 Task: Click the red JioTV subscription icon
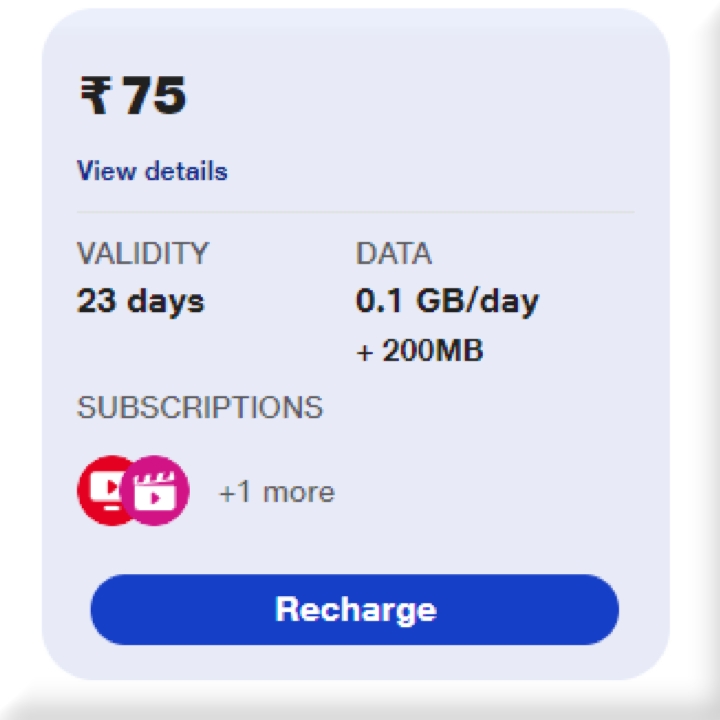pyautogui.click(x=103, y=490)
